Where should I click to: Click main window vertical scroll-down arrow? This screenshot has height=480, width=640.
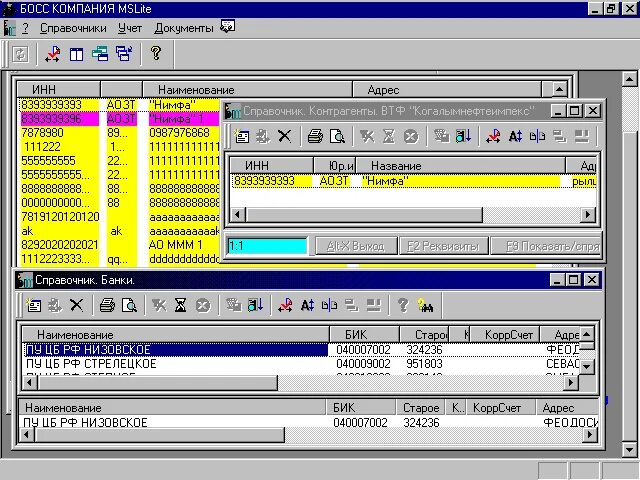point(629,450)
